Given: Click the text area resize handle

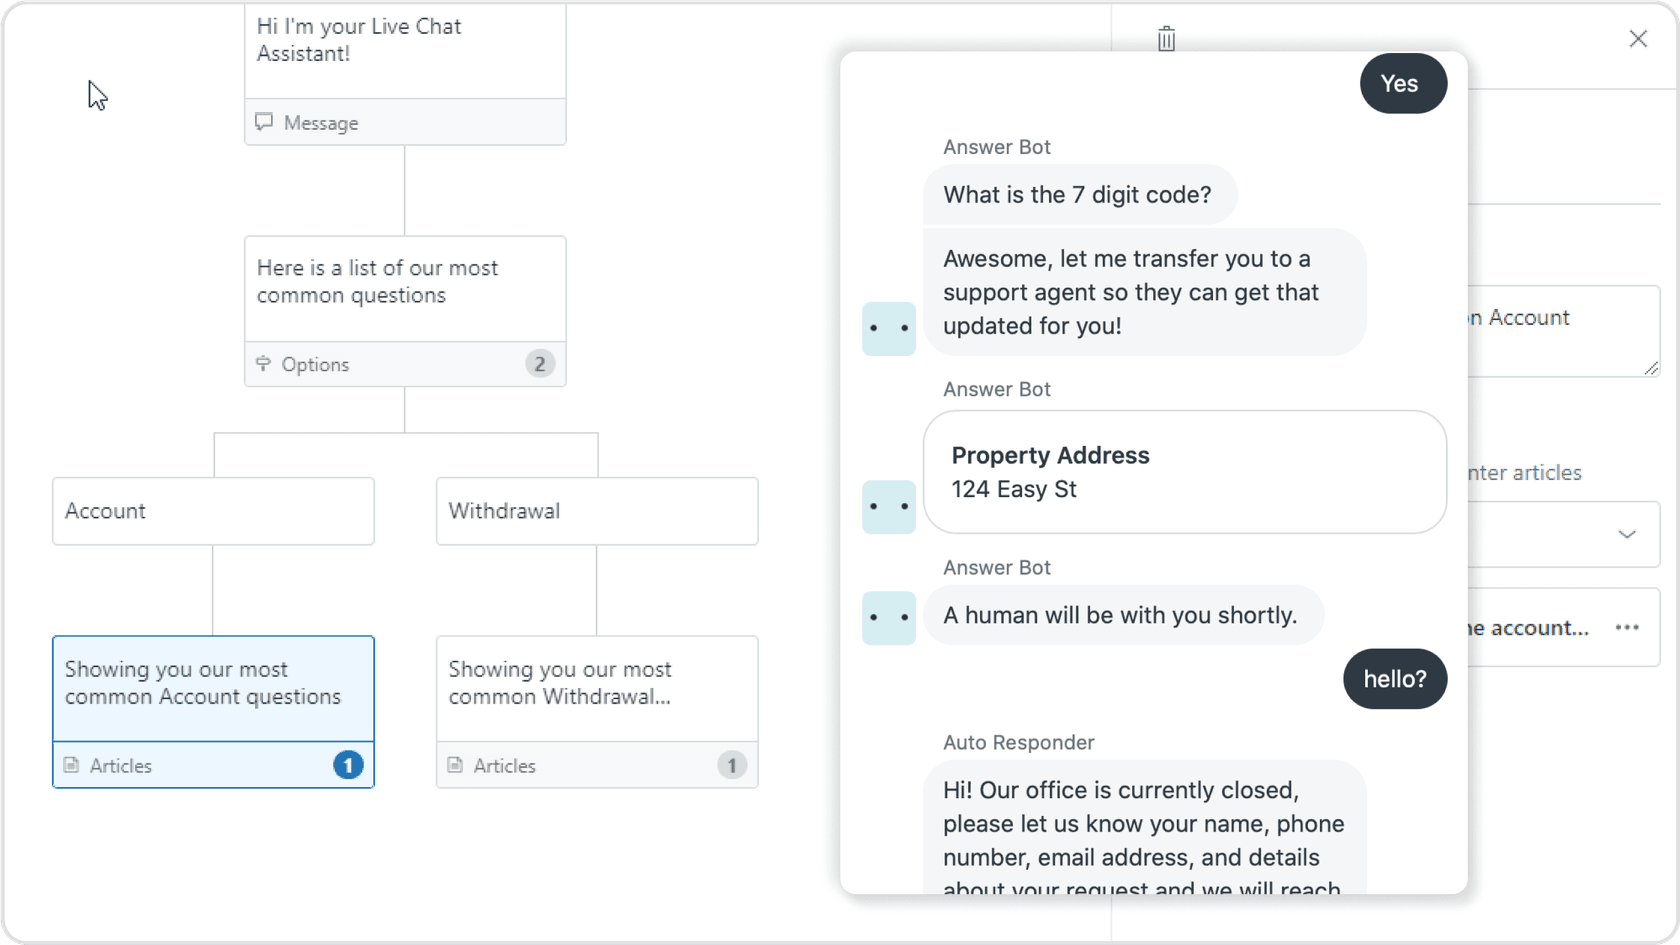Looking at the screenshot, I should (1651, 368).
